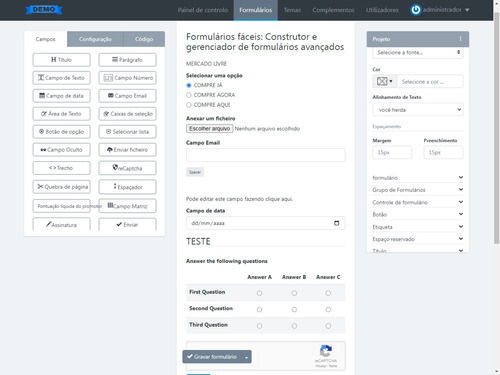Click the Selecione a cor field

[430, 81]
